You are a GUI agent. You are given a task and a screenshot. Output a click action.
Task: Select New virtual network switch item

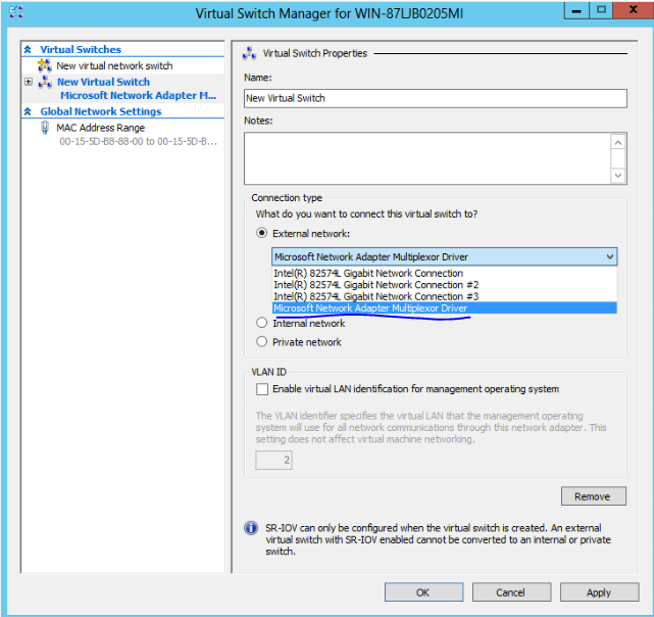(x=114, y=66)
